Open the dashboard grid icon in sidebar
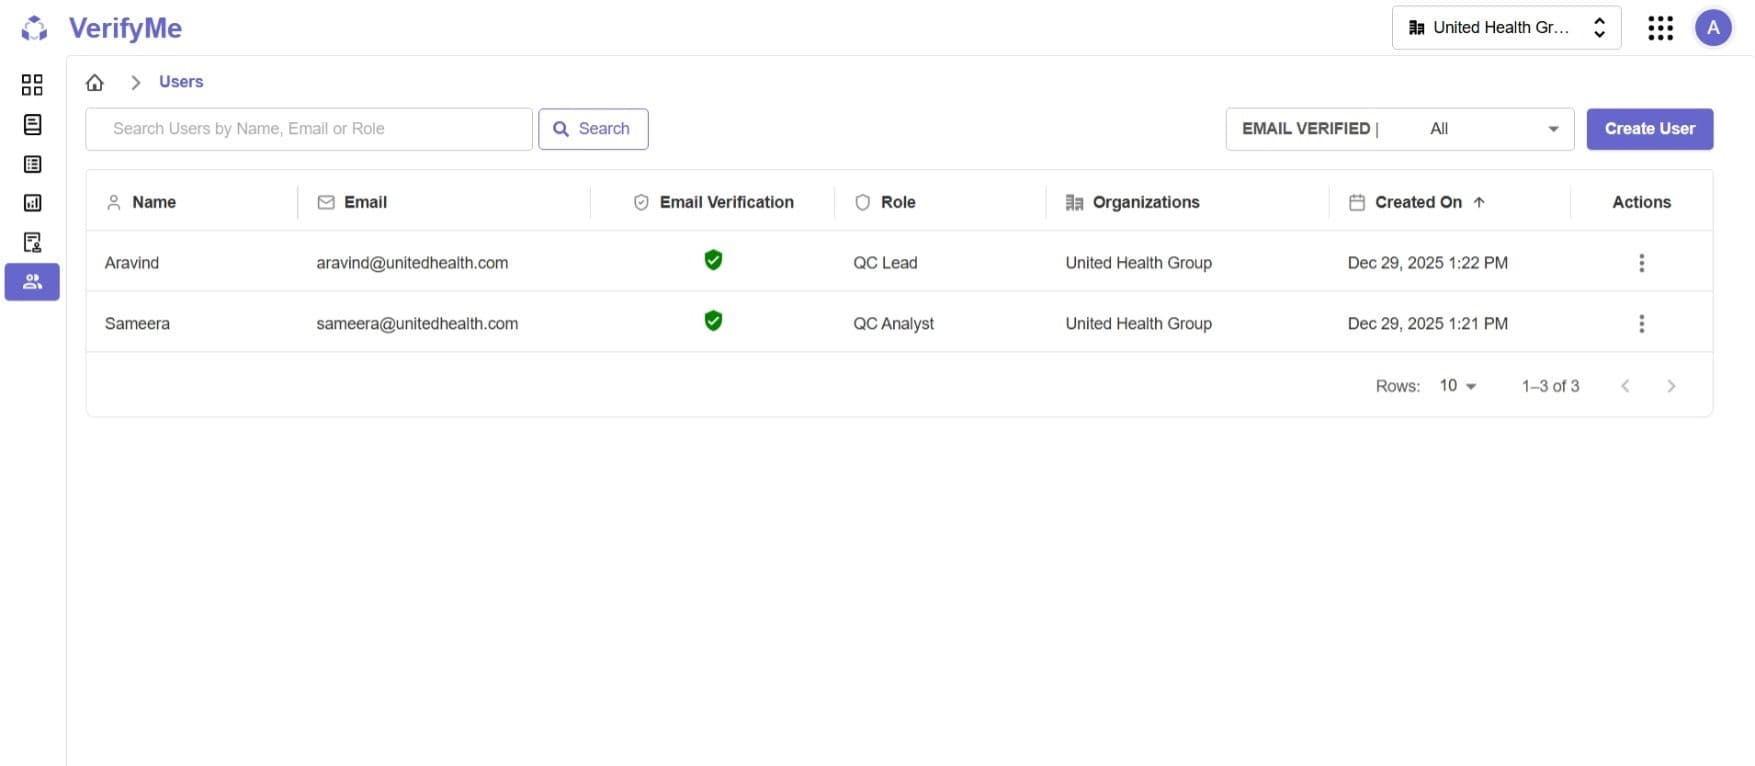Image resolution: width=1755 pixels, height=766 pixels. (32, 85)
